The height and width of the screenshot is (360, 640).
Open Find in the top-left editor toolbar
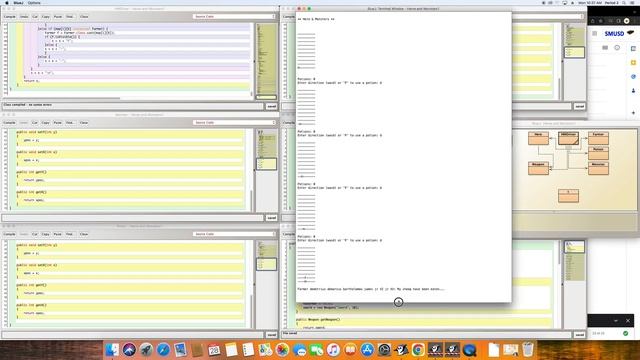point(70,17)
